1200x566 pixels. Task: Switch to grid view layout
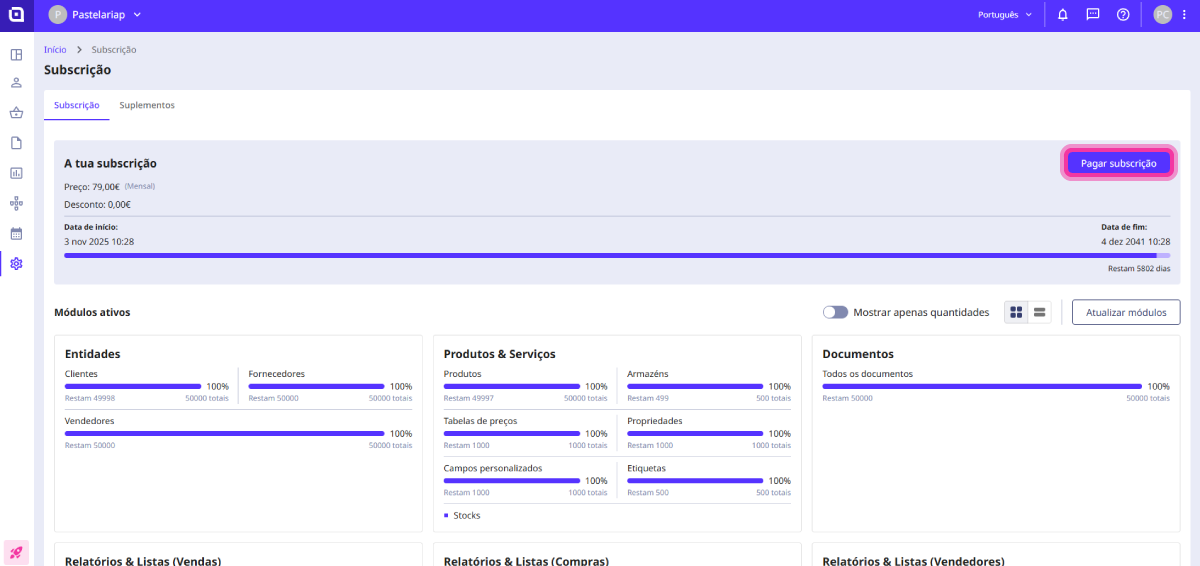(1016, 312)
